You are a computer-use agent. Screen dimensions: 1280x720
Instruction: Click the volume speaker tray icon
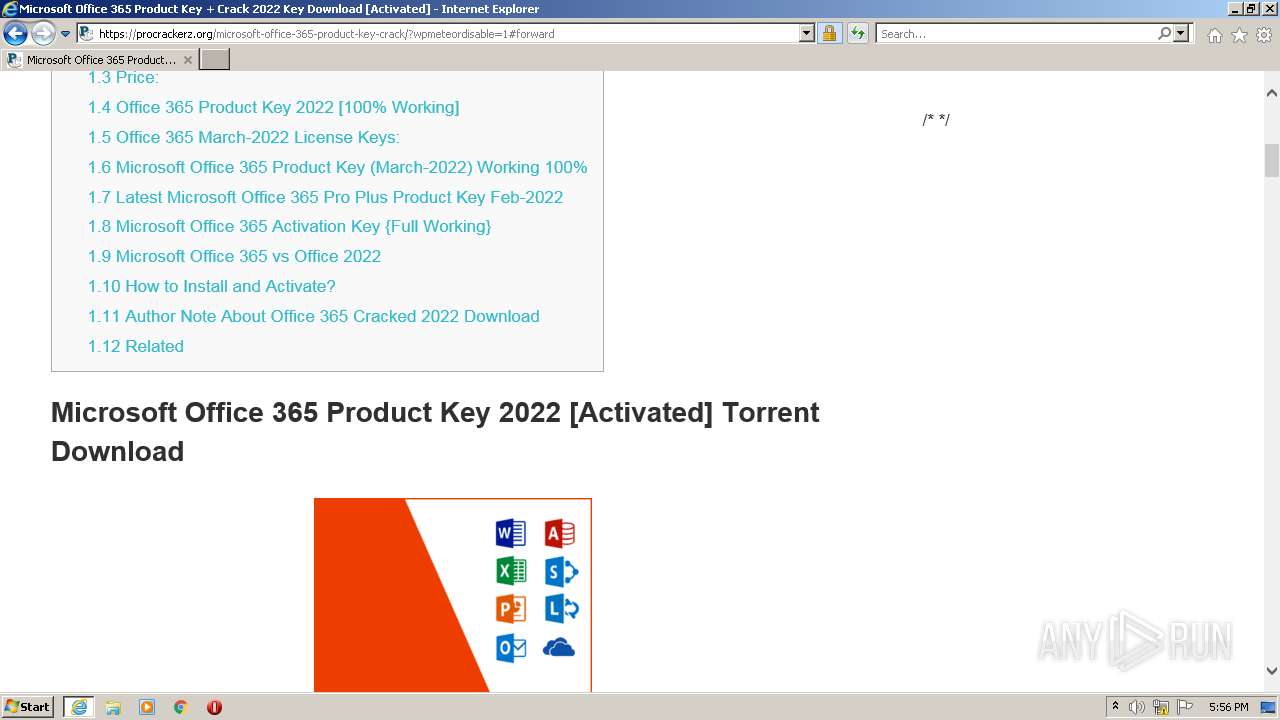pos(1137,707)
